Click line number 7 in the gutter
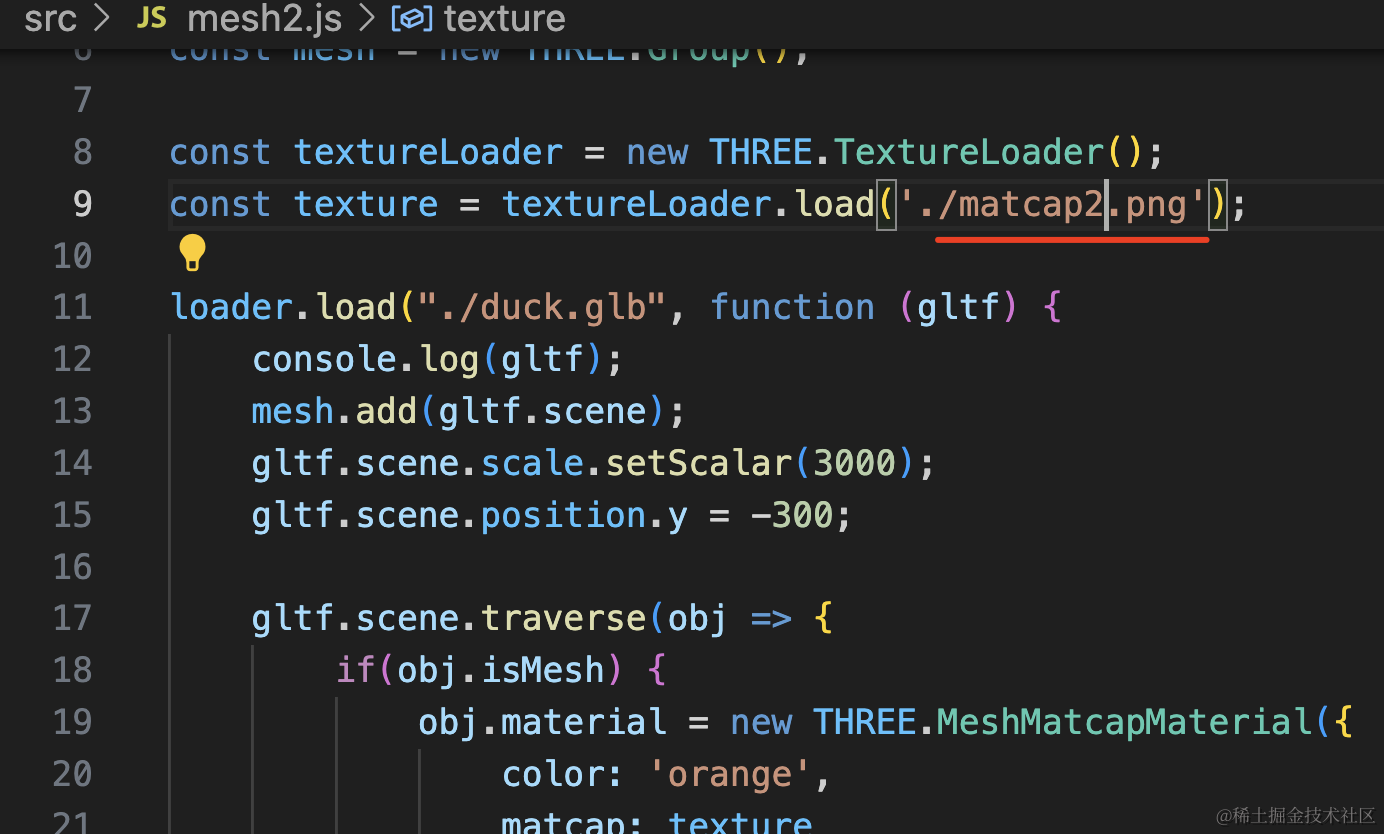The height and width of the screenshot is (834, 1384). 82,100
